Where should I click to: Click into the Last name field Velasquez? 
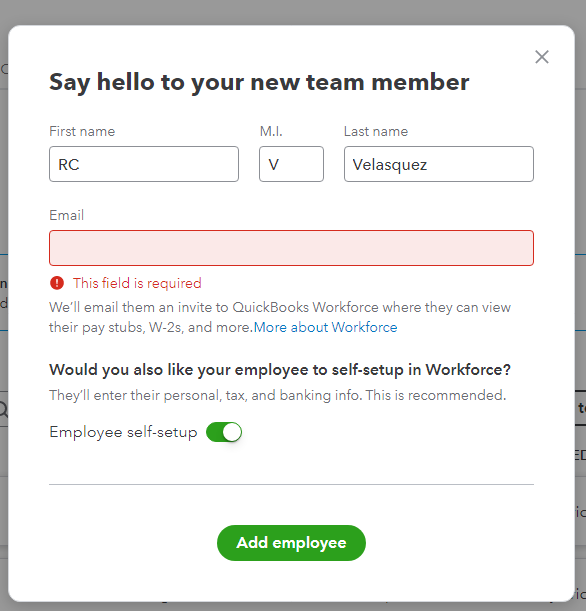pos(439,164)
